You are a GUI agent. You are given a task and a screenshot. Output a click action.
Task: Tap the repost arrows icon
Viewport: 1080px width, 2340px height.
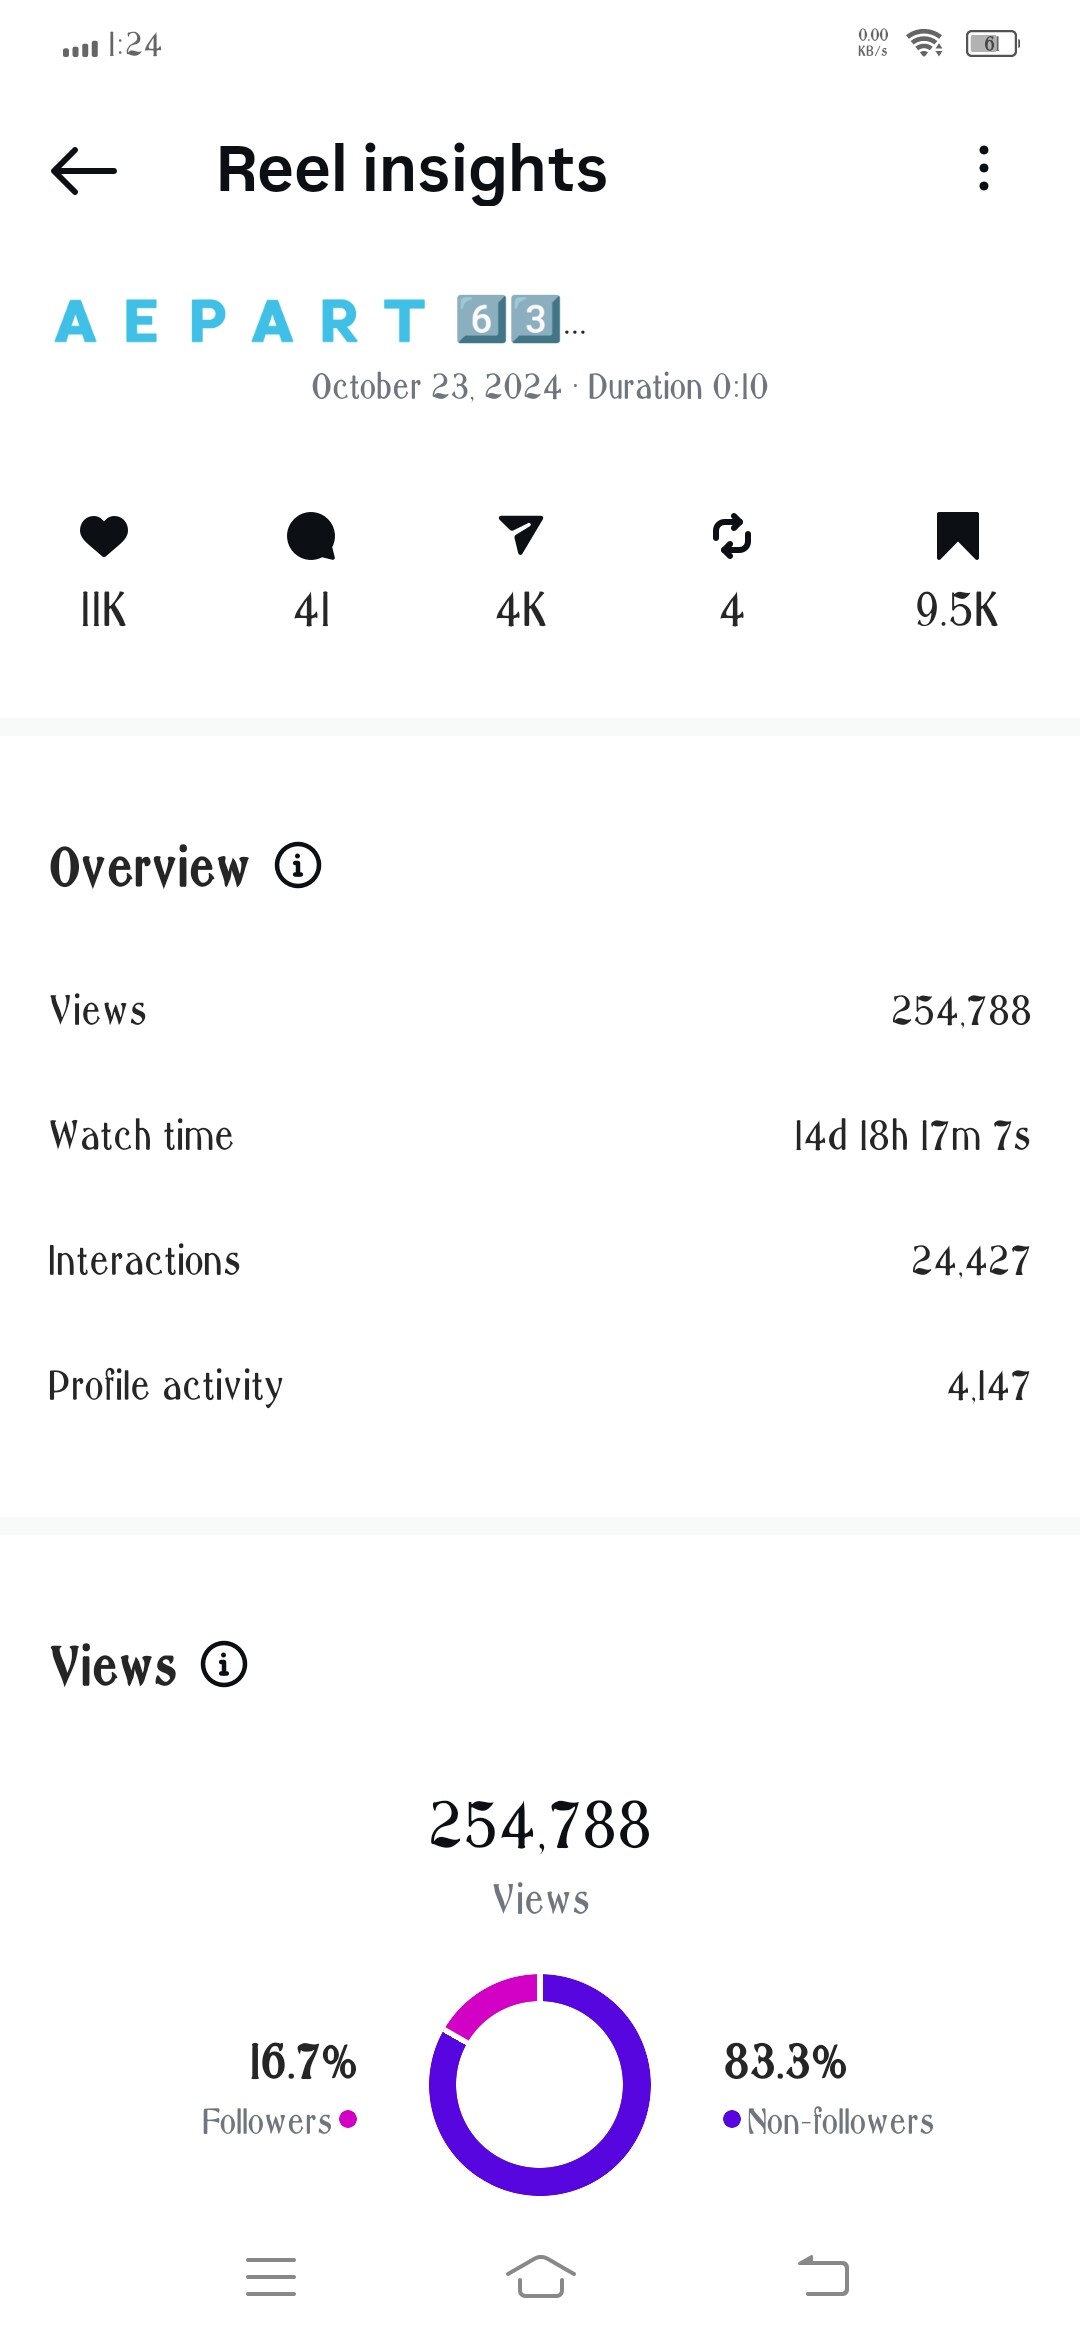[x=732, y=536]
